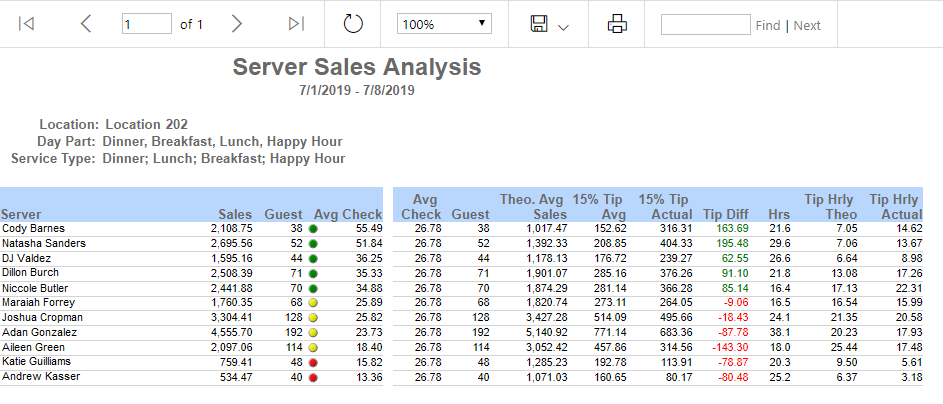Click tip diff value 163.69
943x404 pixels.
pyautogui.click(x=733, y=228)
